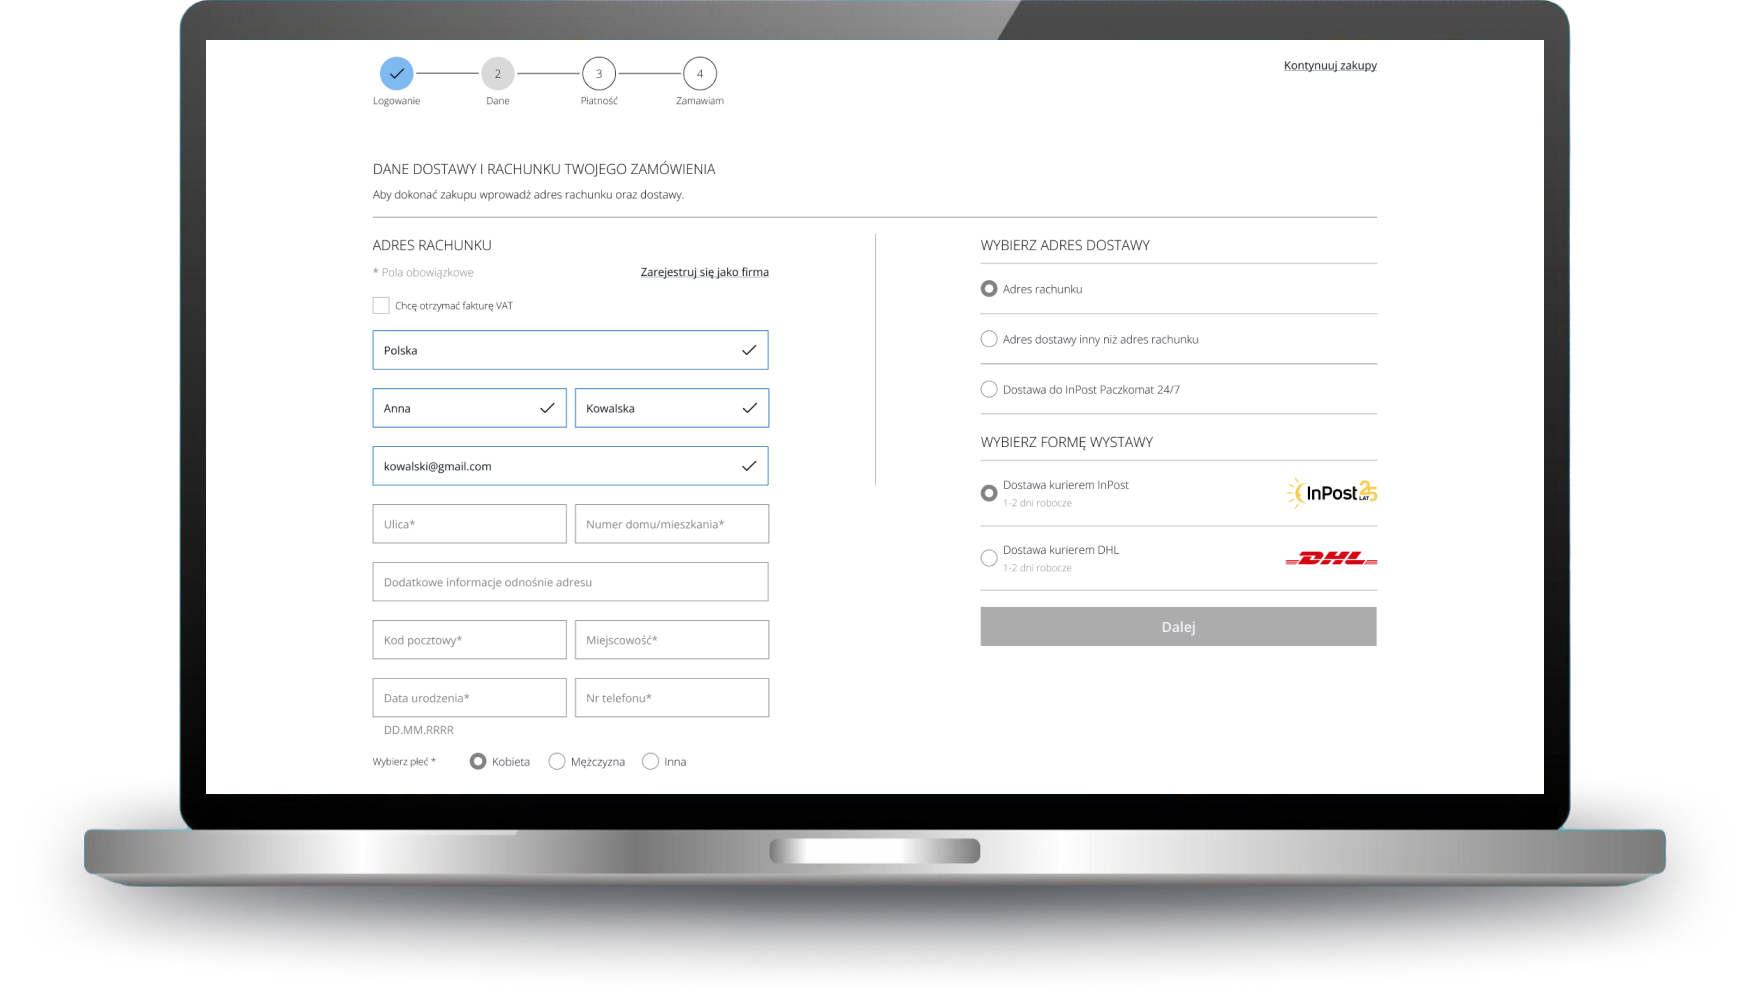Click the DHL courier logo
Screen dimensions: 1752x998
tap(1330, 558)
